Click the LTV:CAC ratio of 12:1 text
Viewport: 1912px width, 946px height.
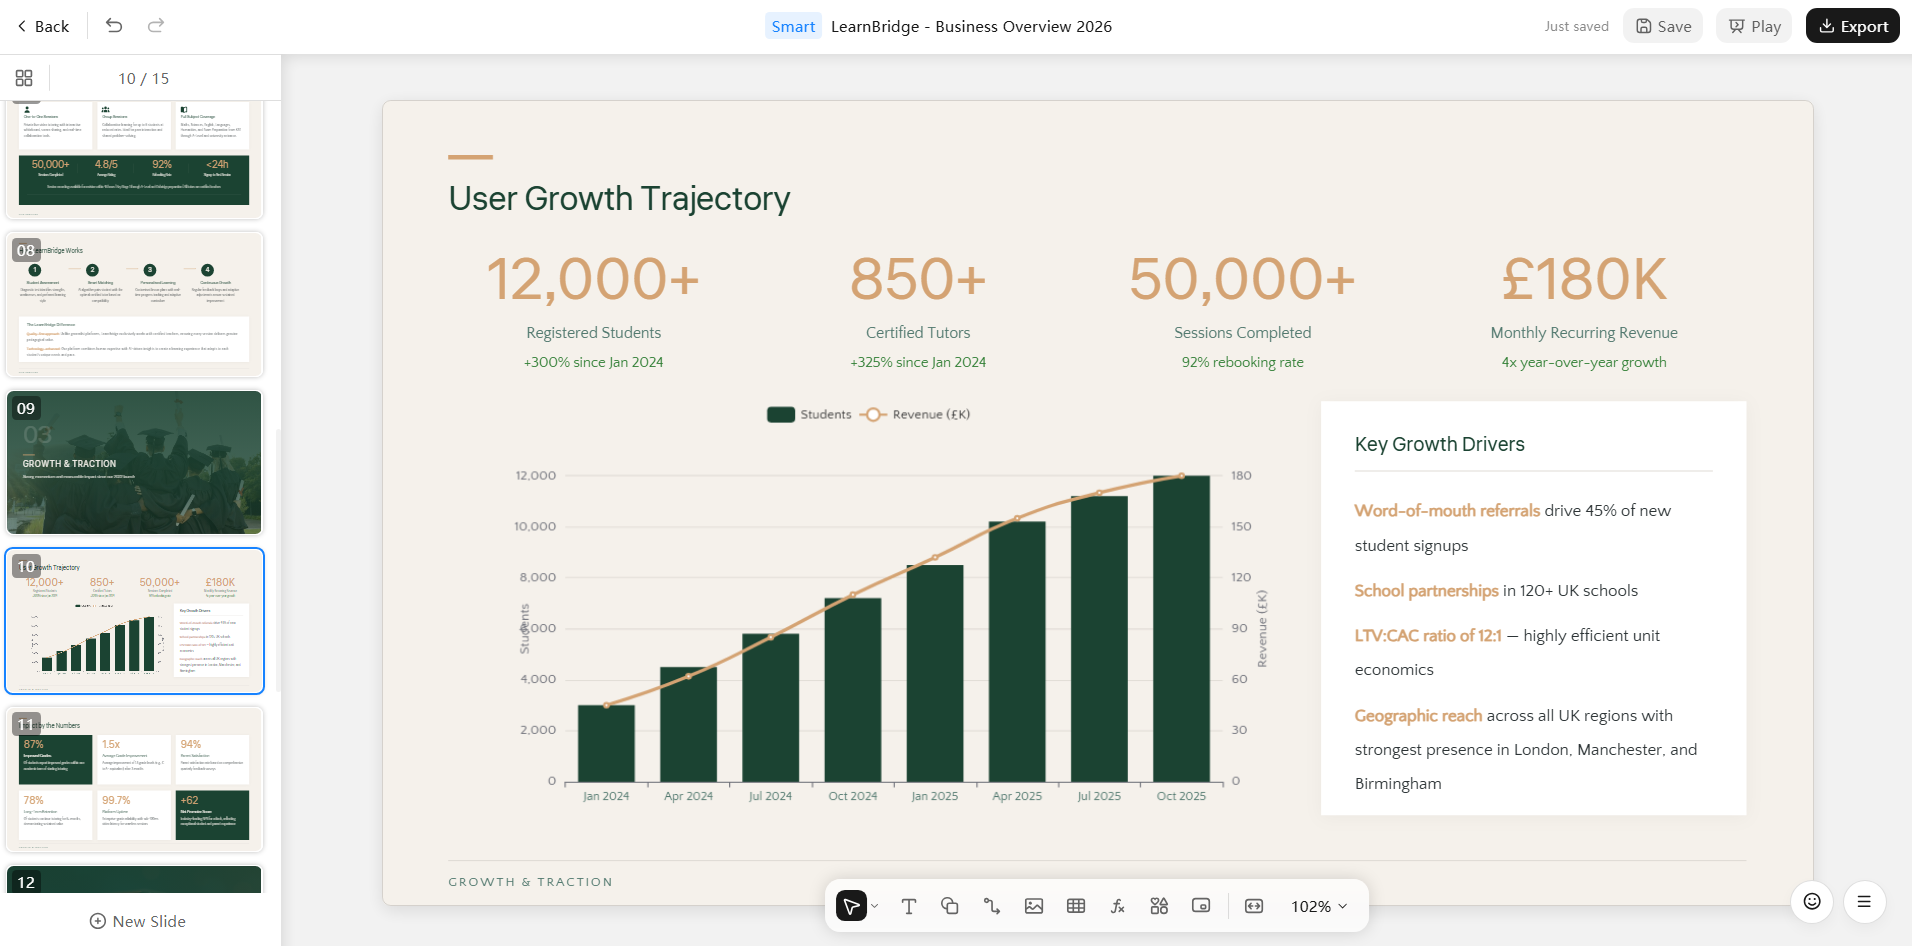pyautogui.click(x=1428, y=635)
